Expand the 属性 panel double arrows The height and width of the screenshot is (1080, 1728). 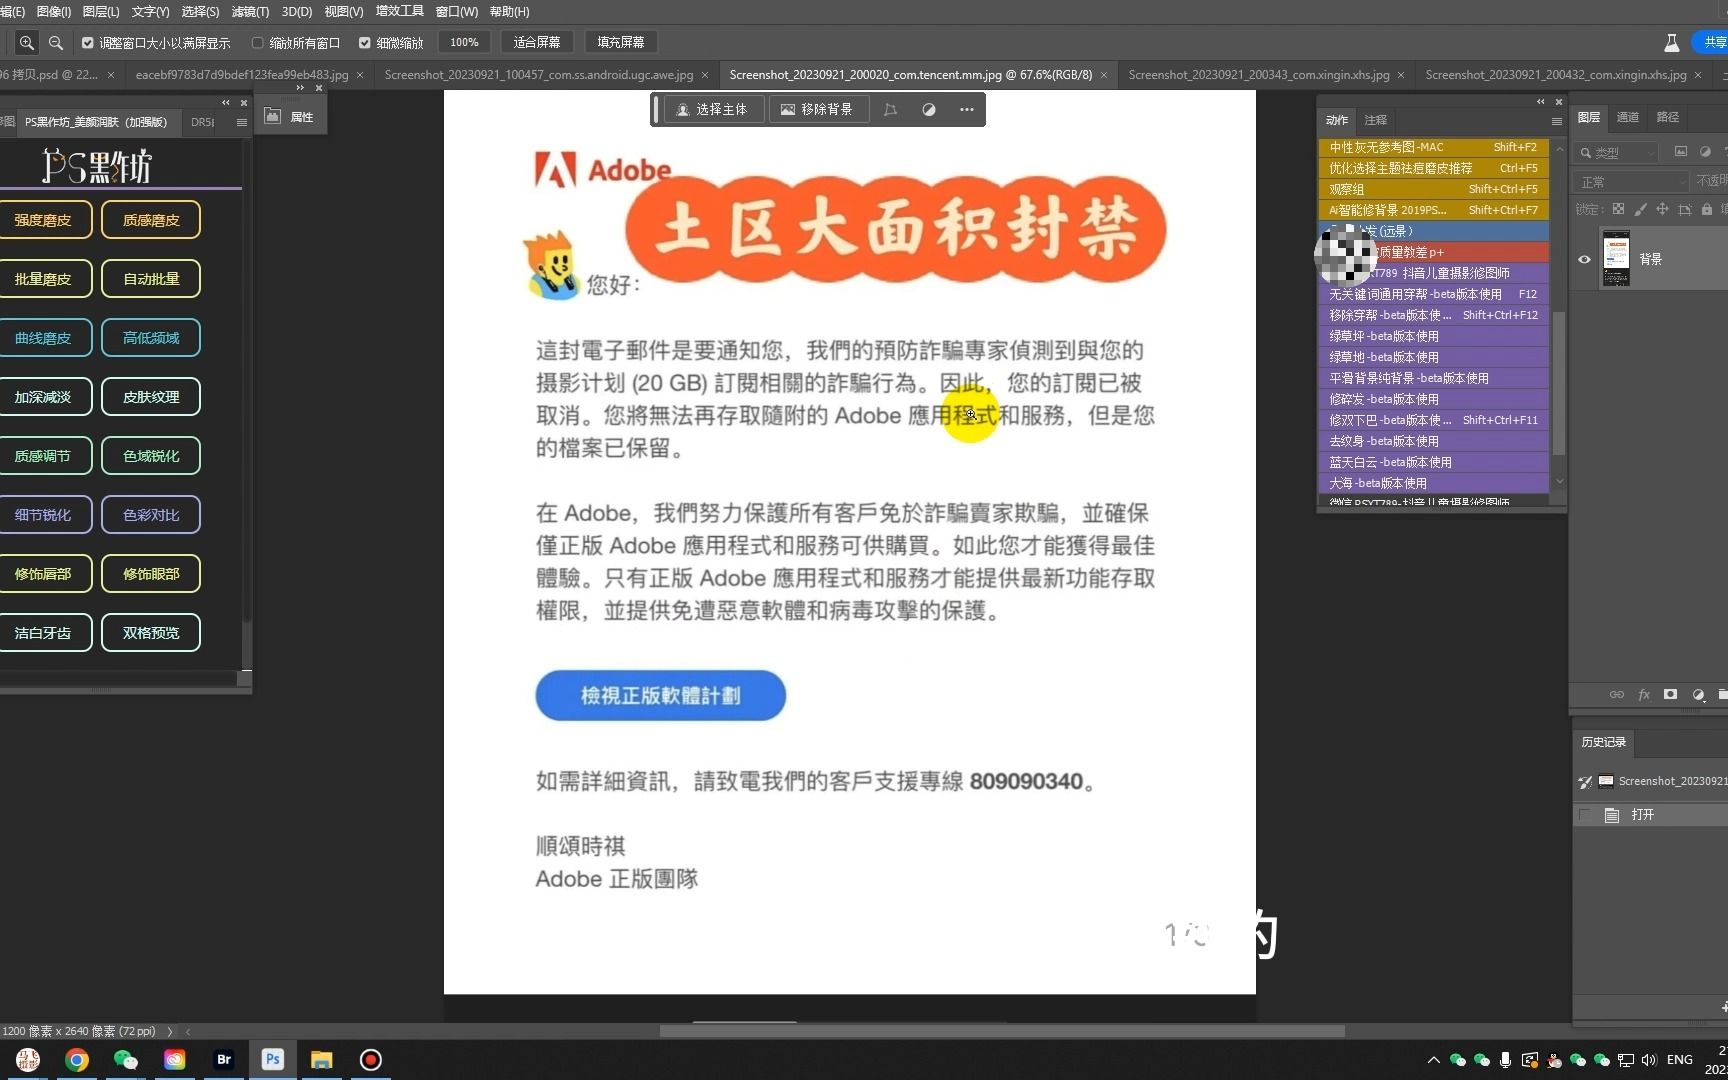[x=300, y=88]
